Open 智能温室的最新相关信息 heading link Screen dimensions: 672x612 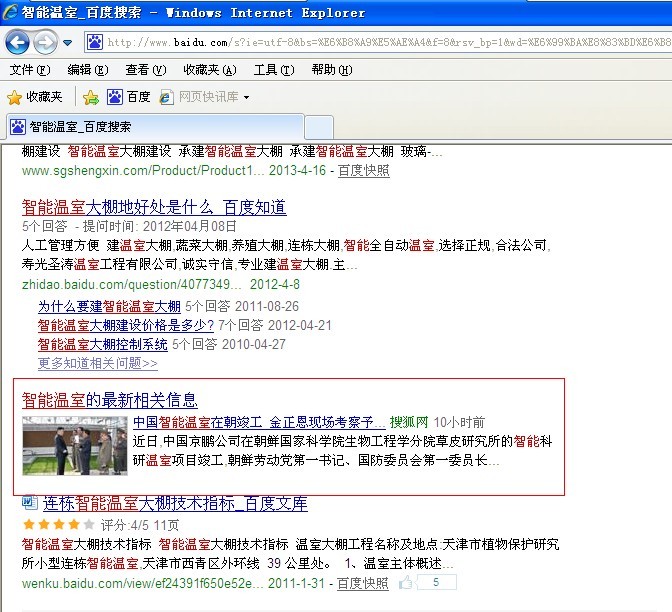coord(110,400)
